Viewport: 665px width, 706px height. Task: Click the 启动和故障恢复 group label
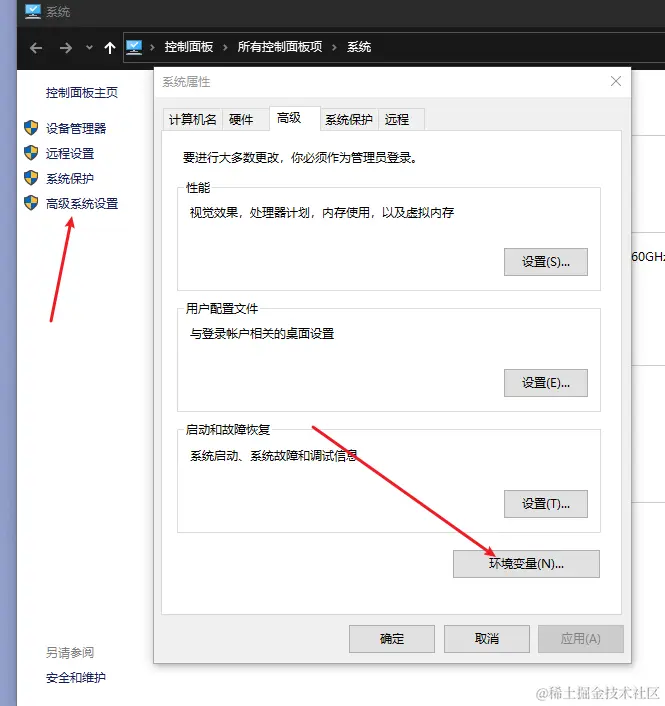click(228, 430)
